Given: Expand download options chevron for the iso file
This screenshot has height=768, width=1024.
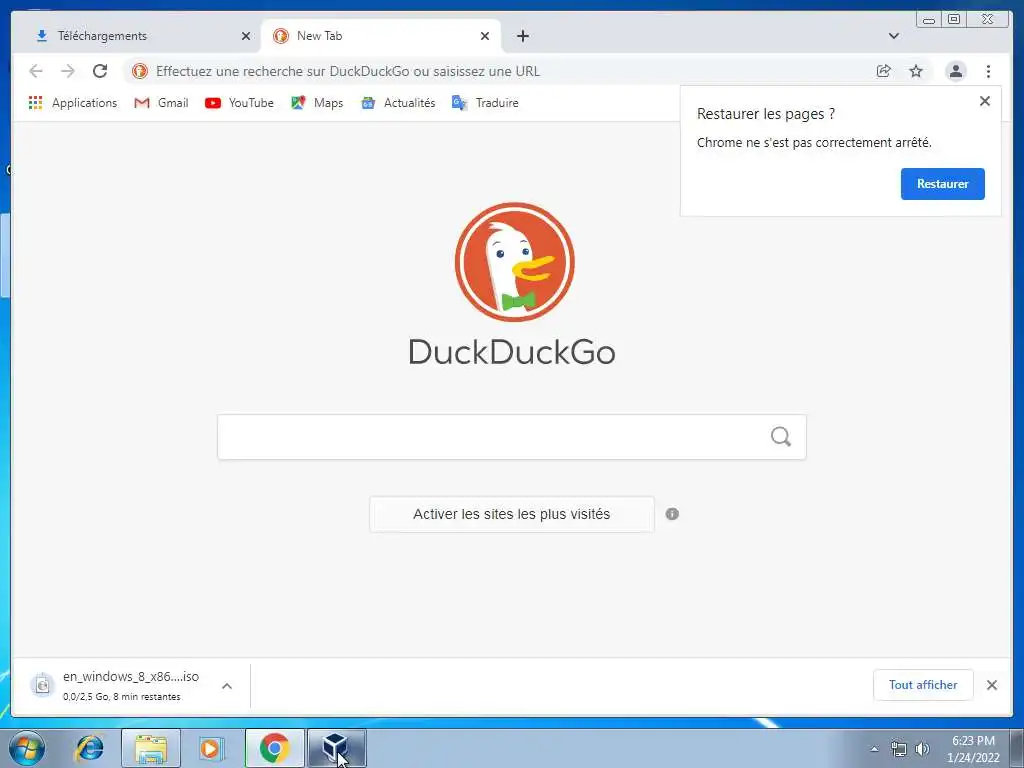Looking at the screenshot, I should 227,686.
